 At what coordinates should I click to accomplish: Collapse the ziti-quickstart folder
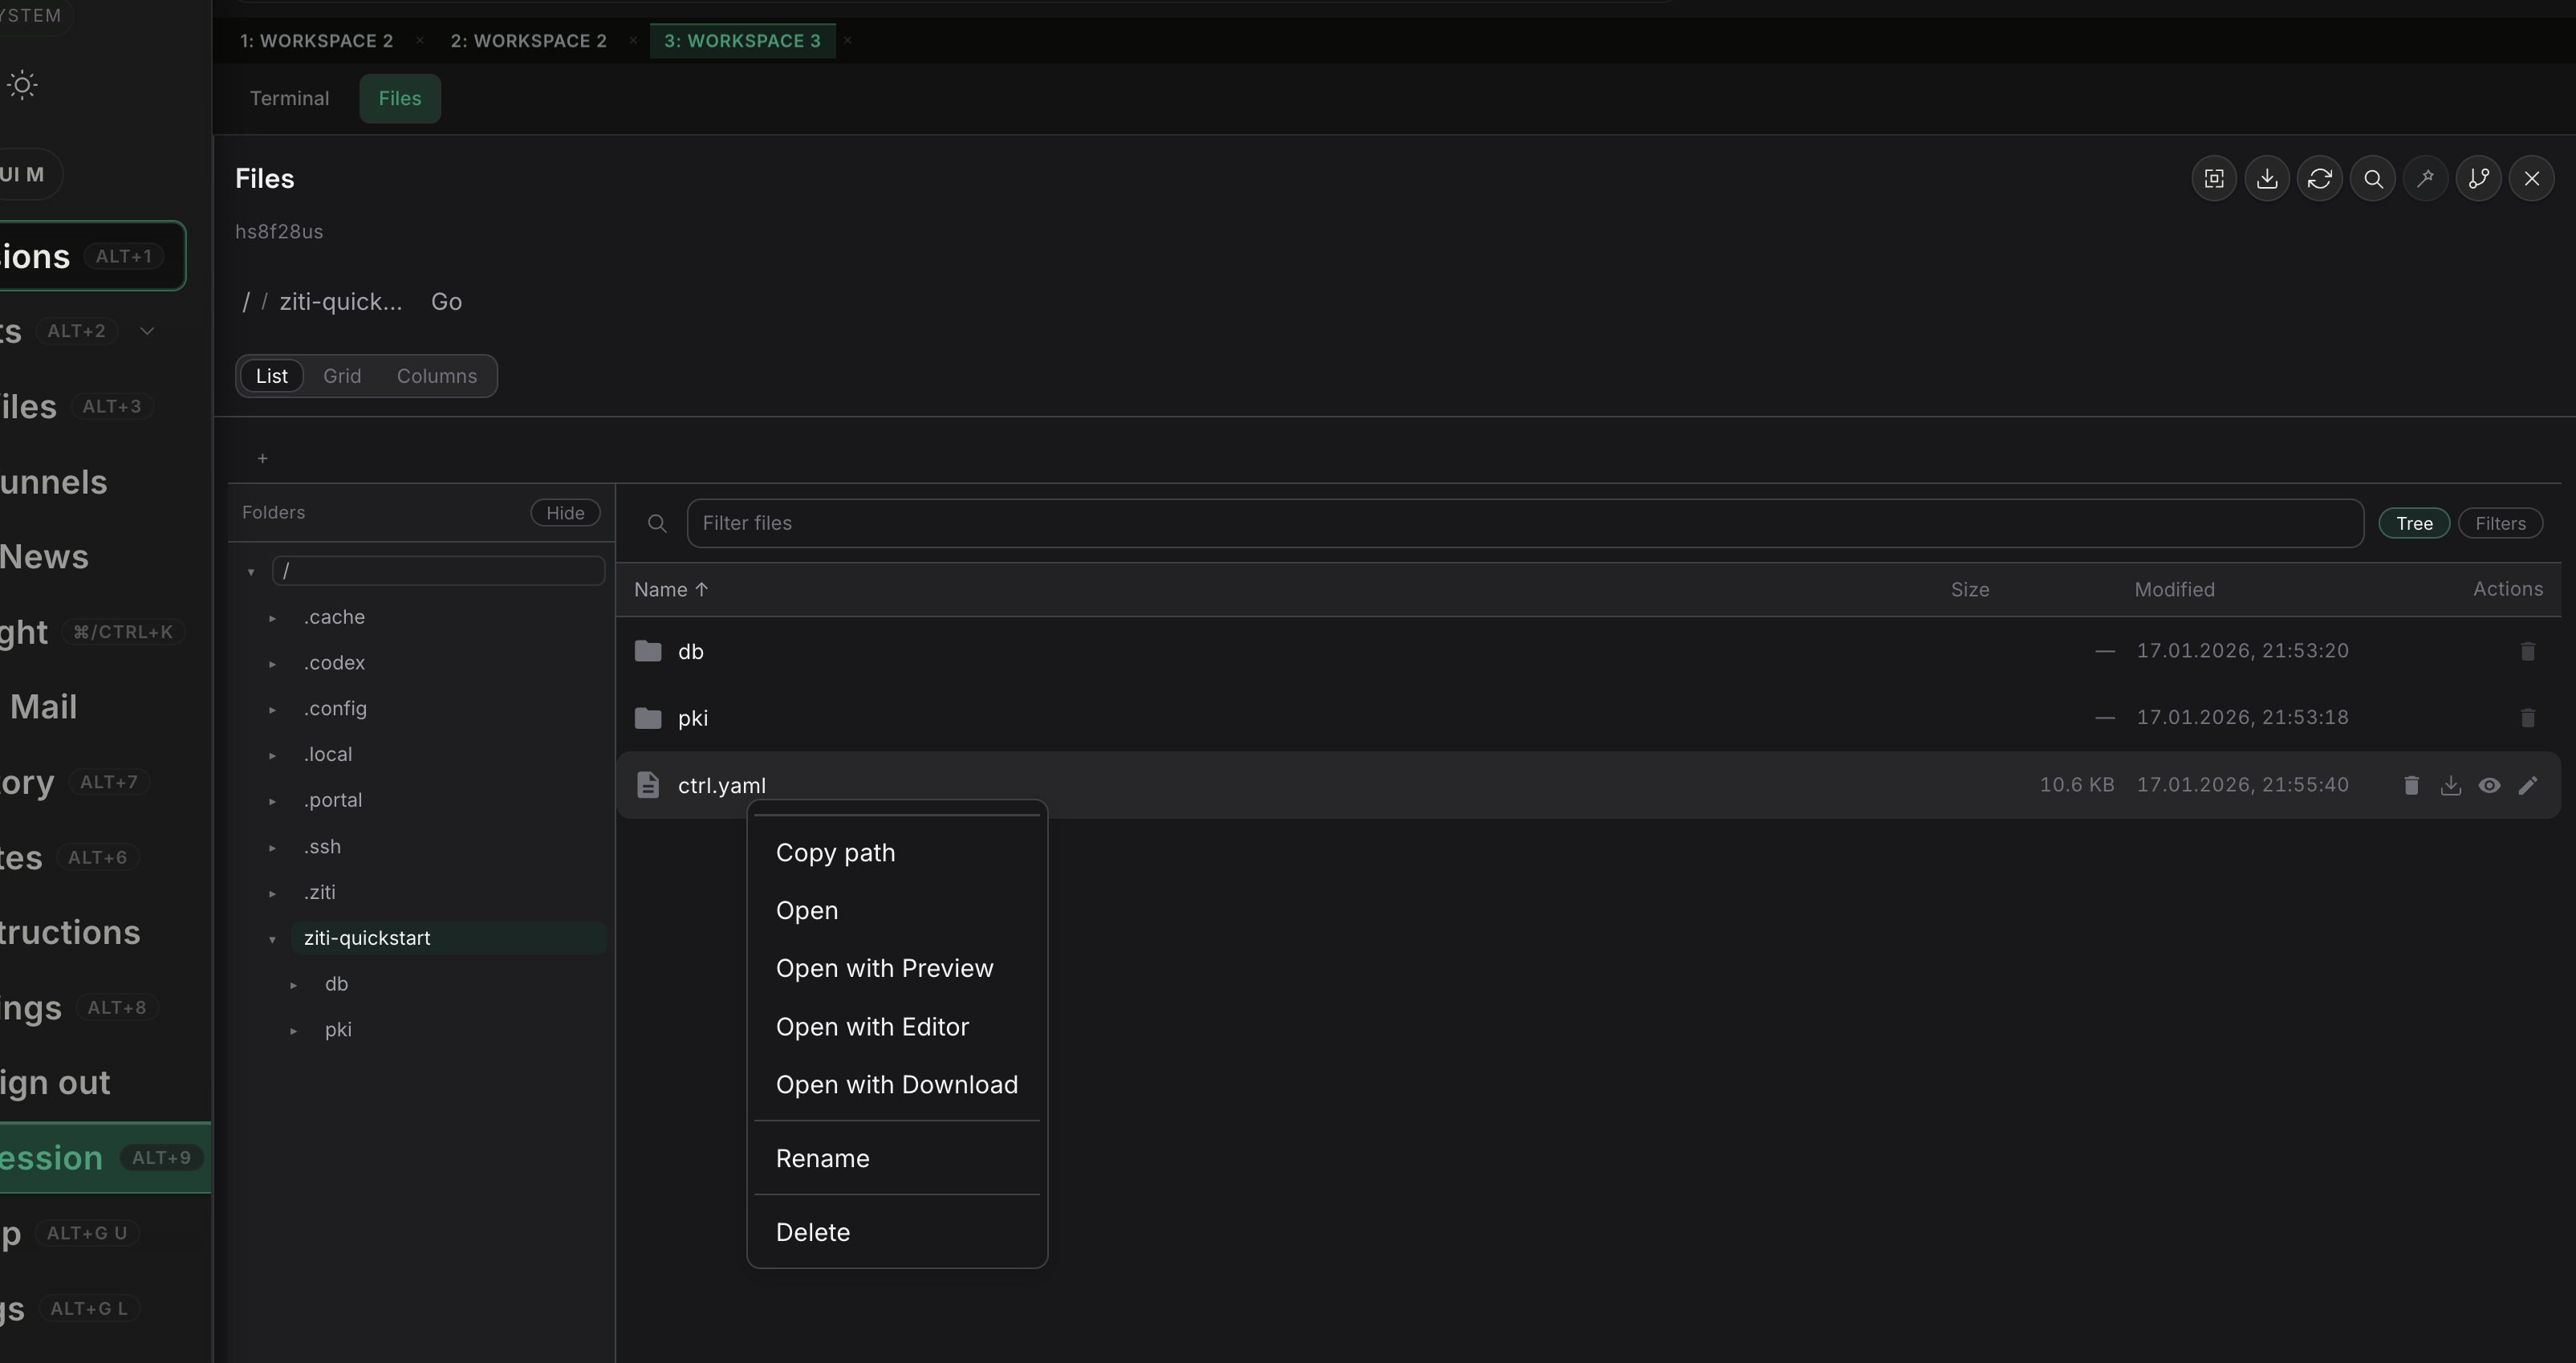click(273, 938)
